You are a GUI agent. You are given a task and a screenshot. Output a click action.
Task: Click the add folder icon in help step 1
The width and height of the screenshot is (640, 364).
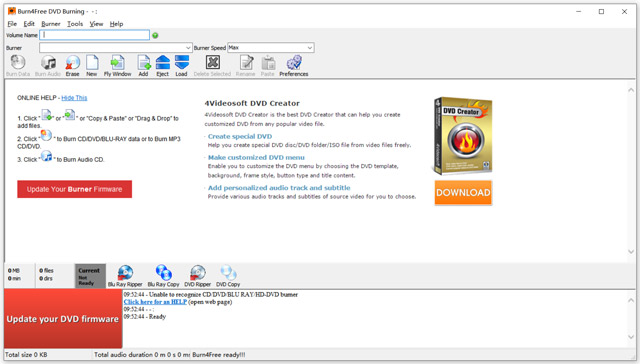point(70,115)
